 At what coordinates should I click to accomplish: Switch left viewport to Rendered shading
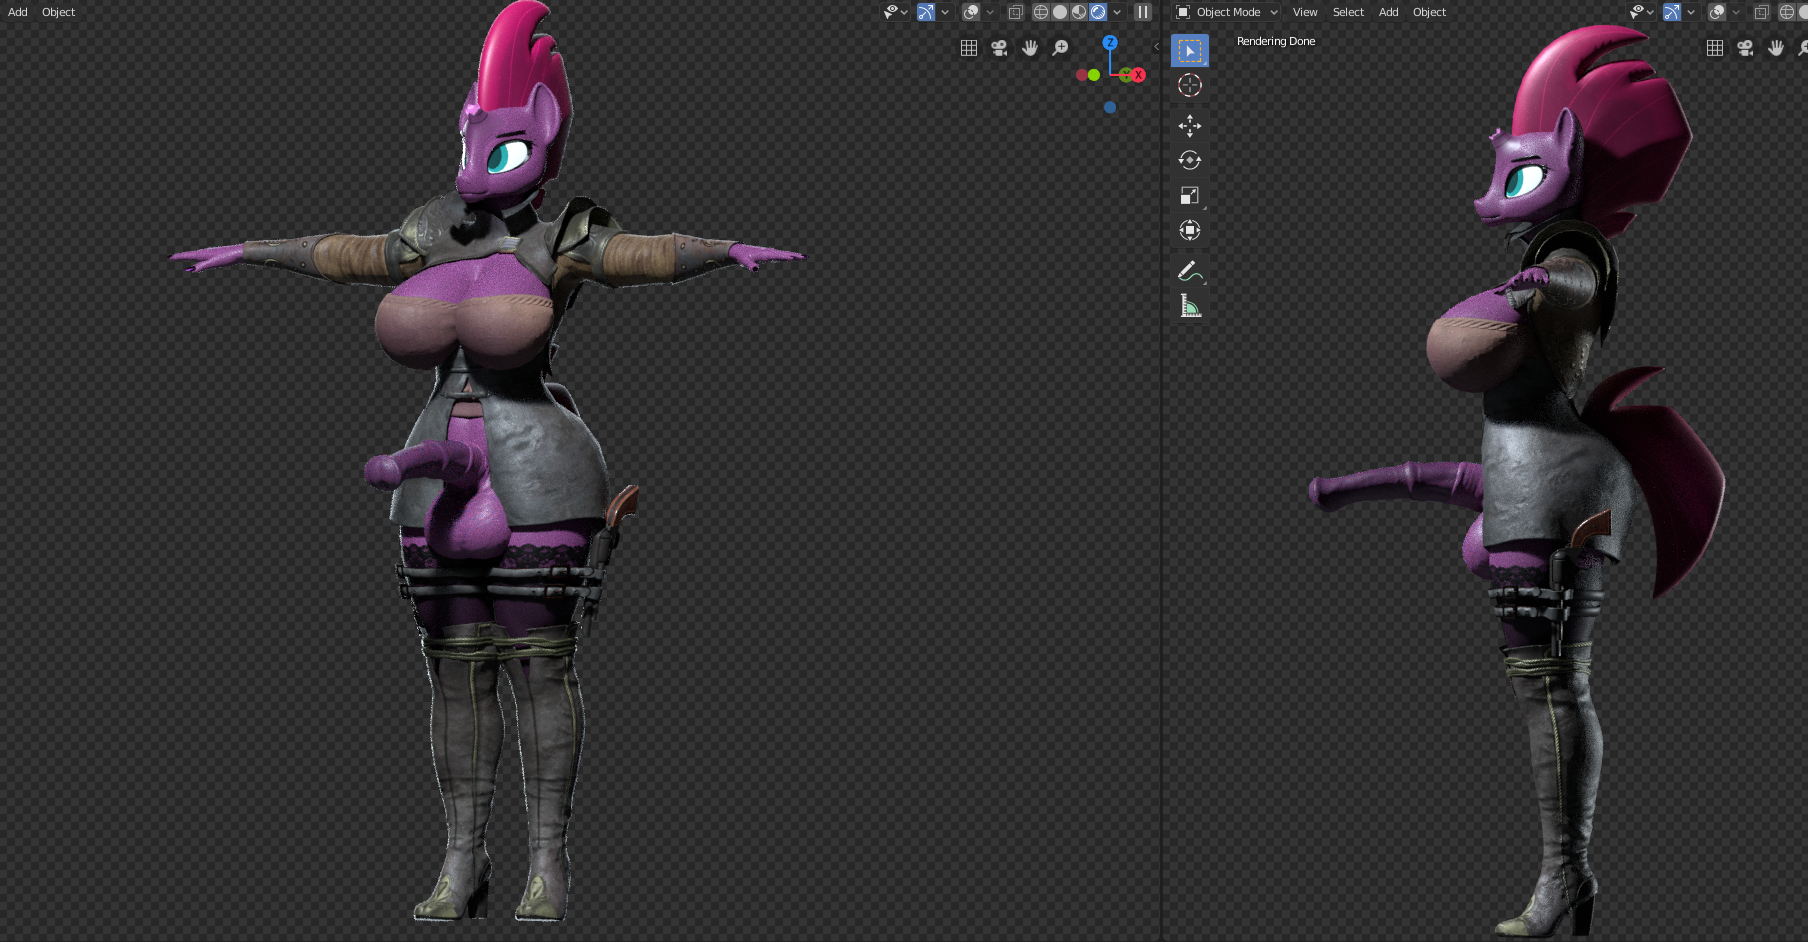click(1098, 12)
